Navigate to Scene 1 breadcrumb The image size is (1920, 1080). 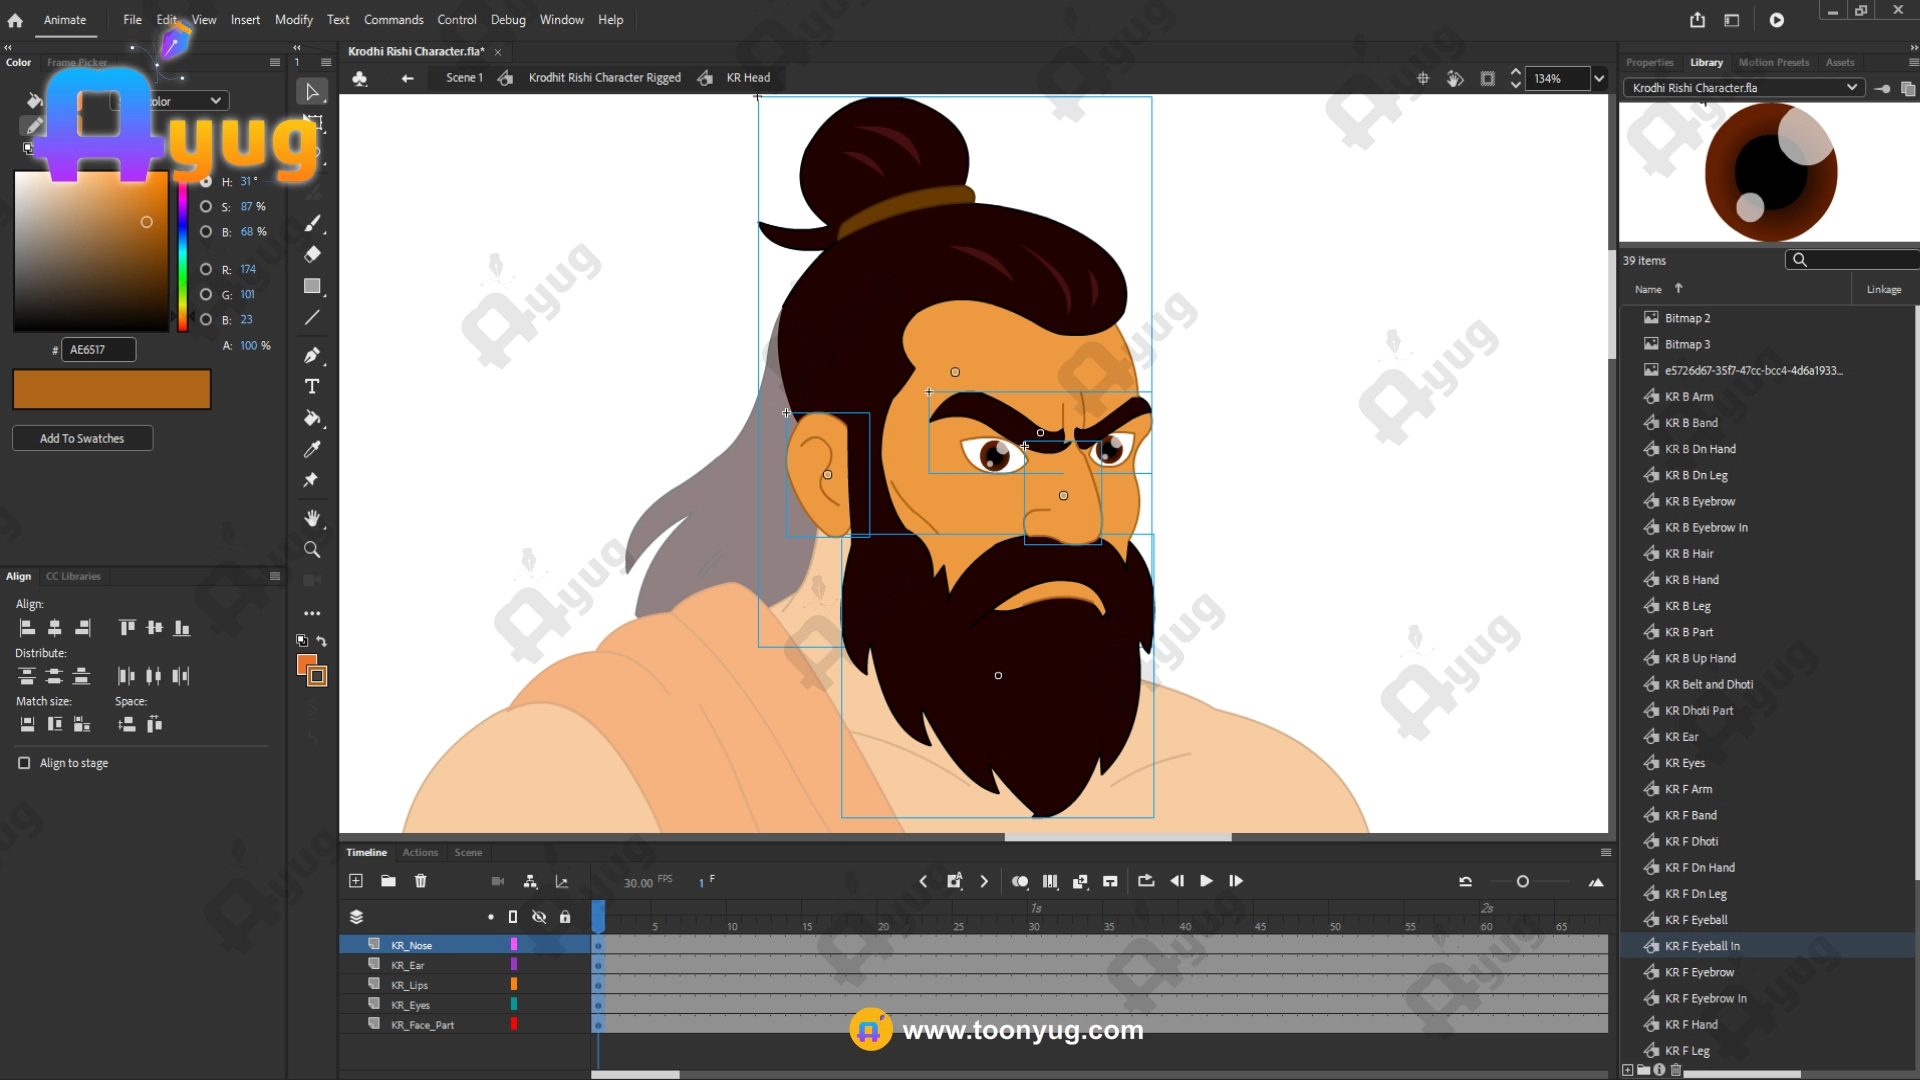[x=464, y=78]
